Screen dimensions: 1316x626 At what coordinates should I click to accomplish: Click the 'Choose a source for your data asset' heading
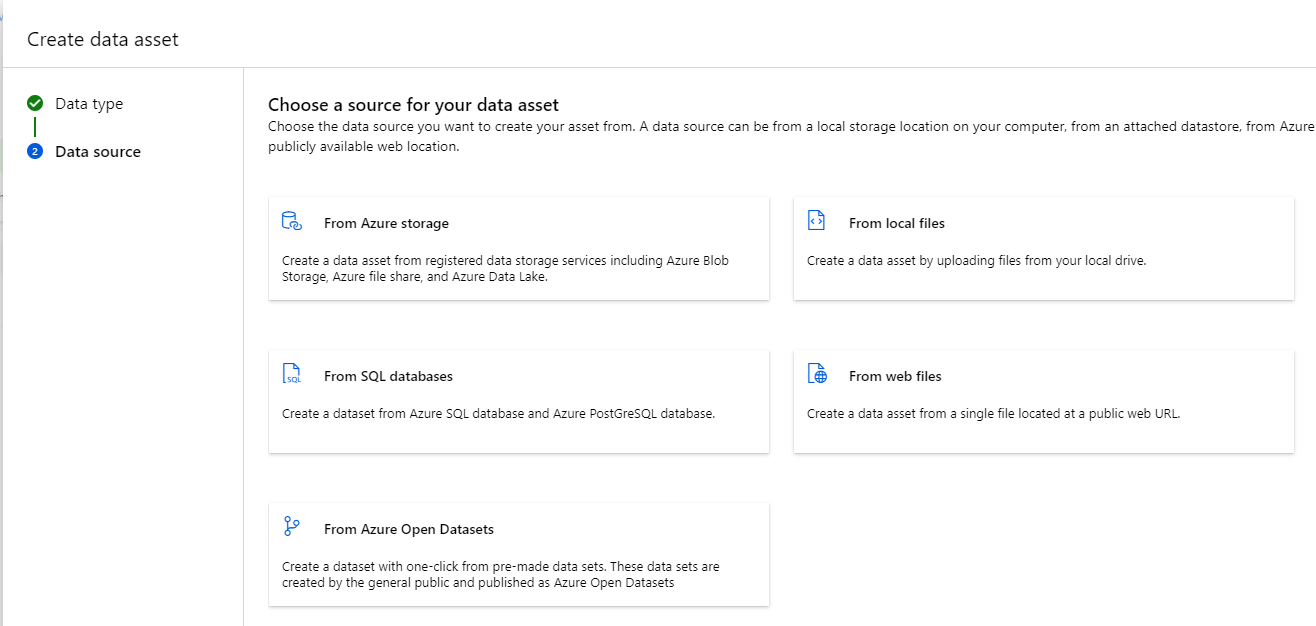(413, 105)
